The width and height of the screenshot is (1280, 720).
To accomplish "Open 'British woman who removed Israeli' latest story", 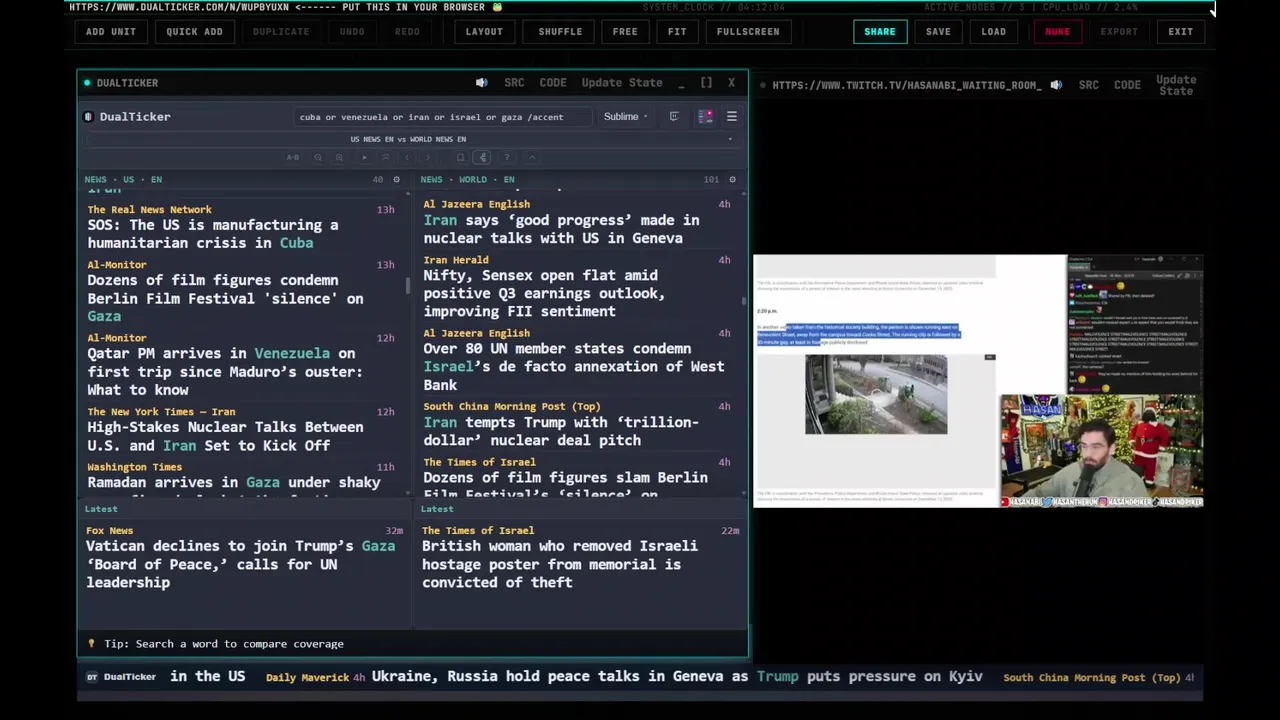I will click(560, 564).
